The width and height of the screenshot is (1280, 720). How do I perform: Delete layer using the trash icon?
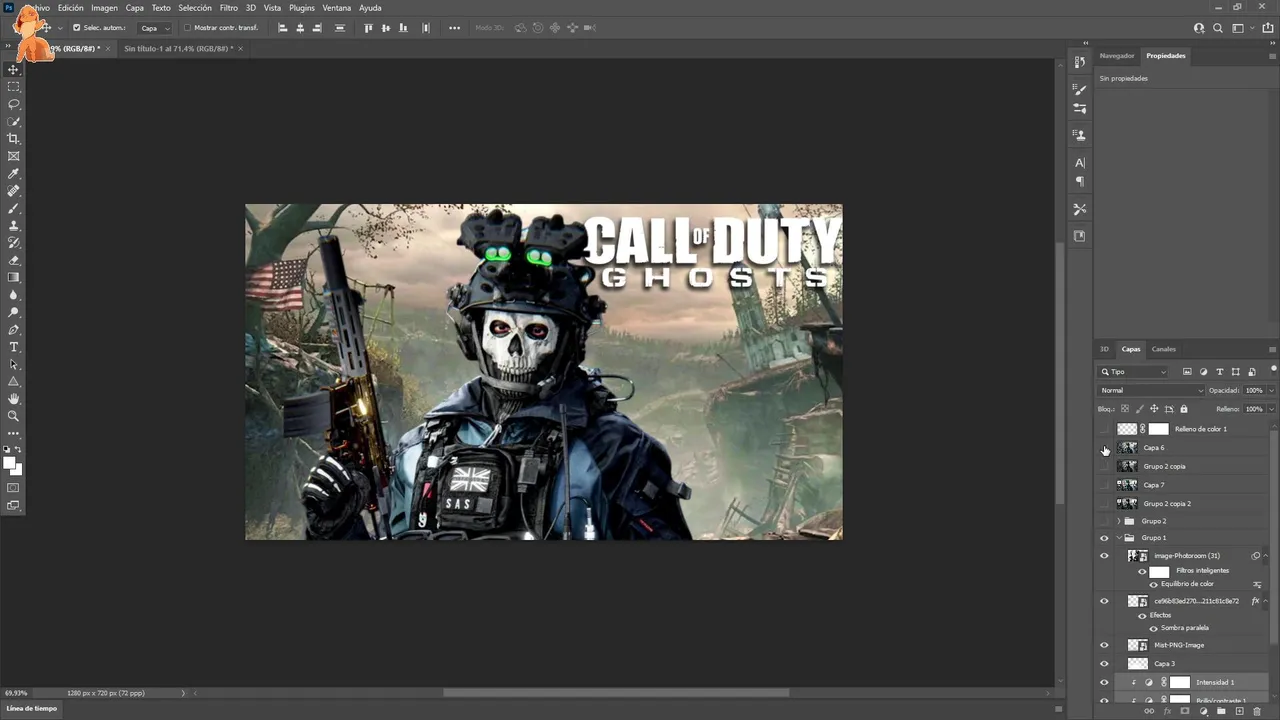pos(1257,712)
